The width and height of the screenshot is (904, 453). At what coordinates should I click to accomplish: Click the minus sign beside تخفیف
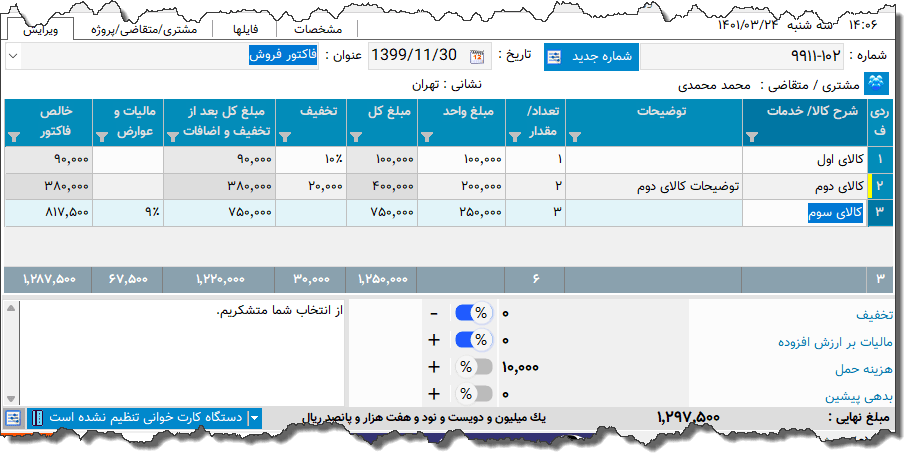(x=434, y=314)
